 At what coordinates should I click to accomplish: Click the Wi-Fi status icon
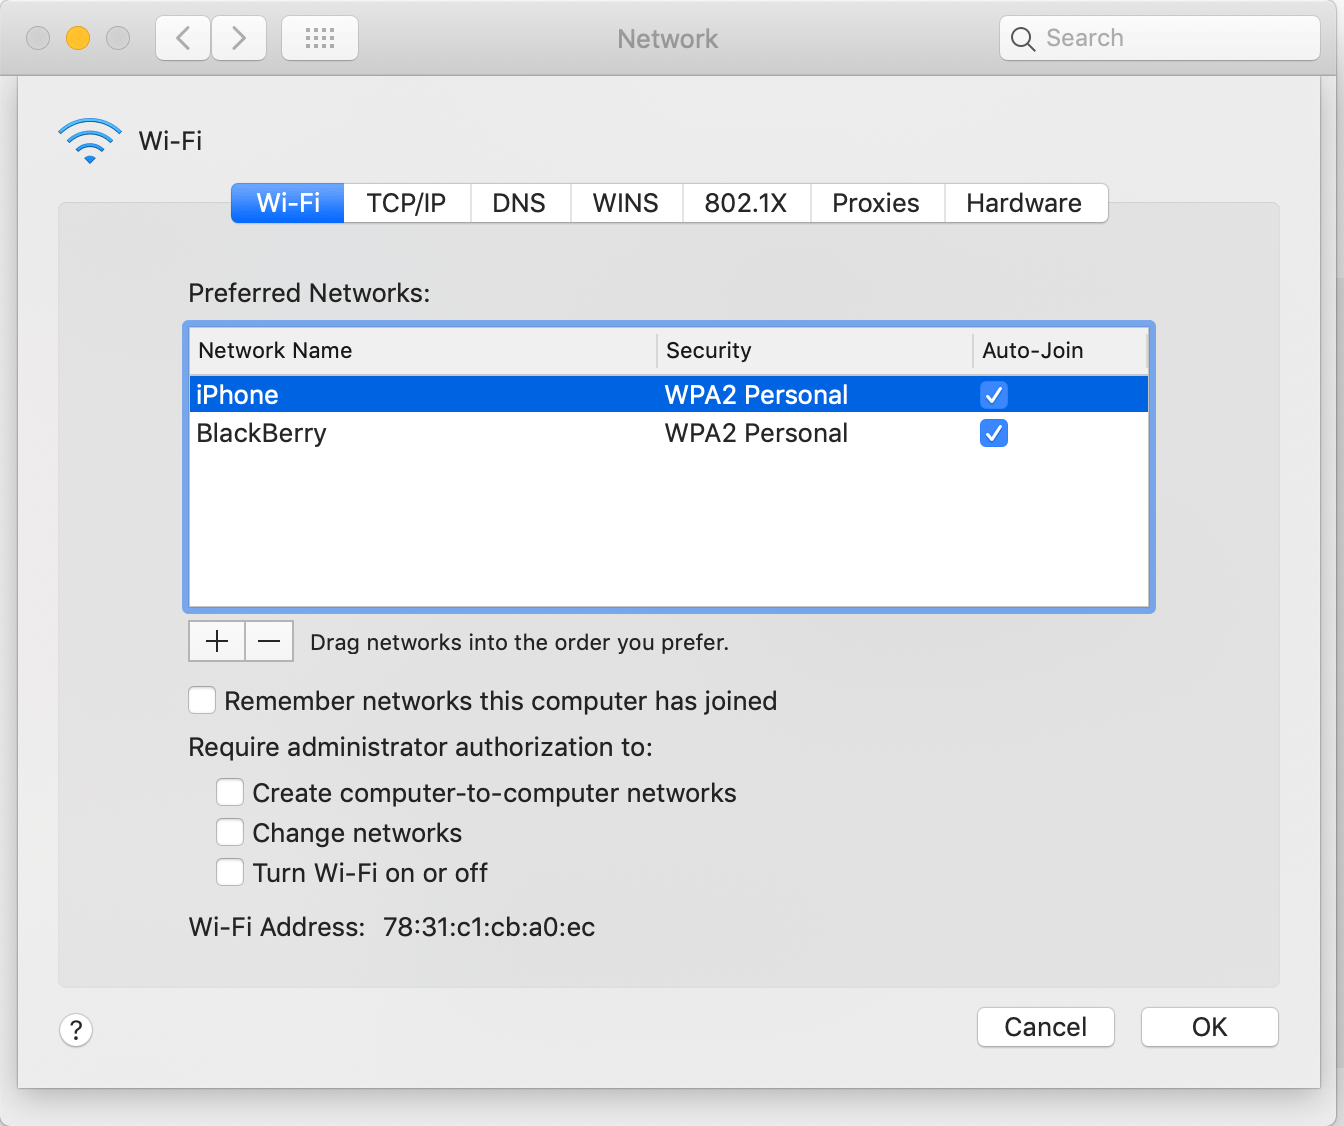tap(89, 140)
